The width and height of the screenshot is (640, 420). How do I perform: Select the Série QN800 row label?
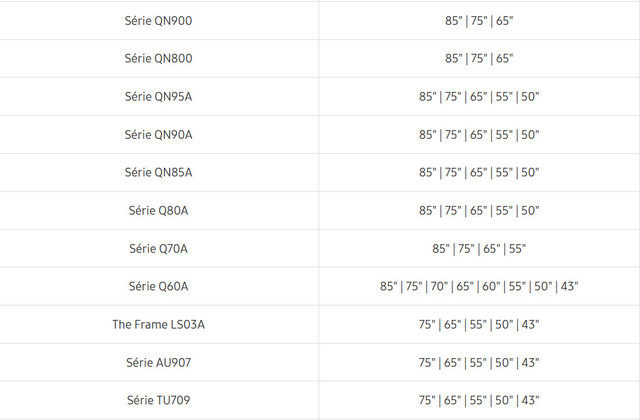[159, 58]
